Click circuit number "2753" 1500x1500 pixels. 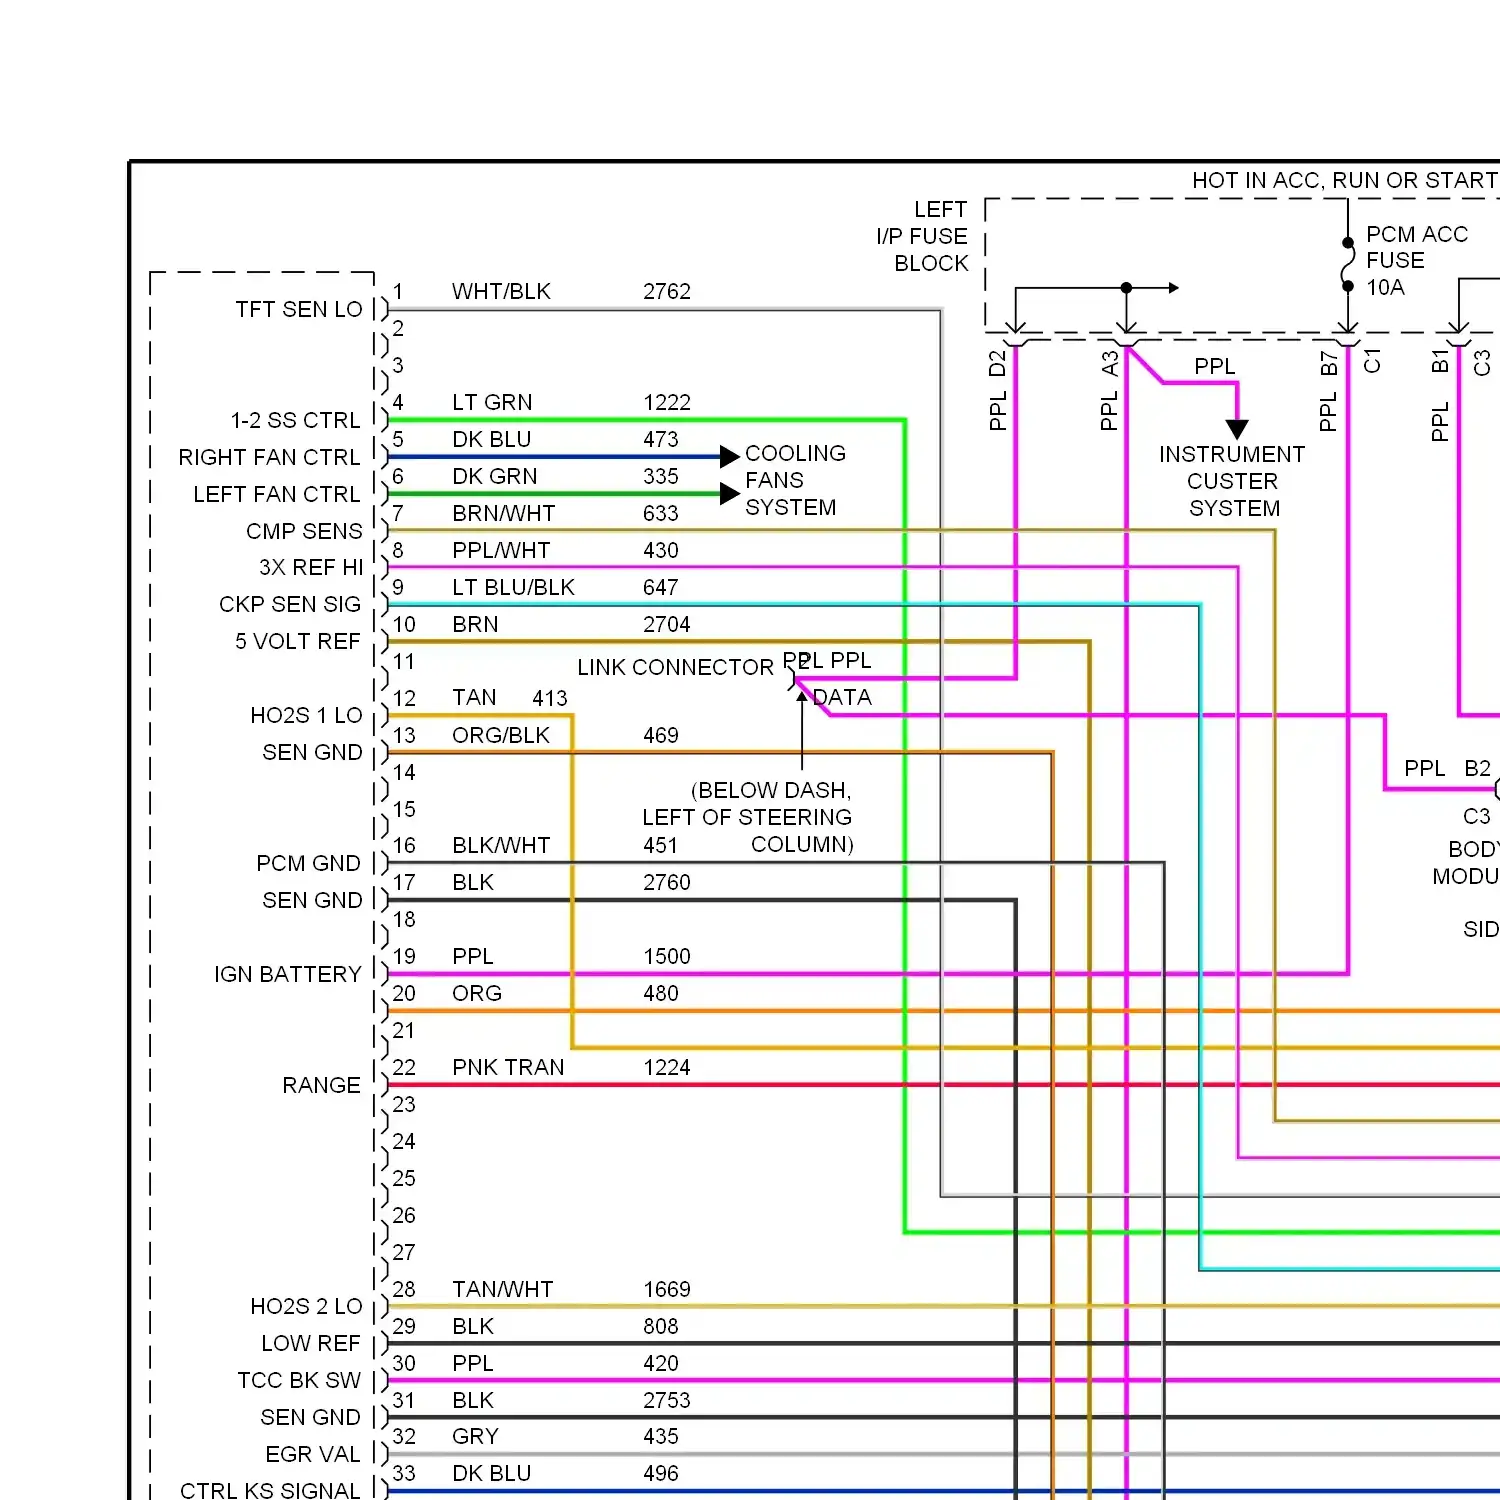click(x=667, y=1400)
